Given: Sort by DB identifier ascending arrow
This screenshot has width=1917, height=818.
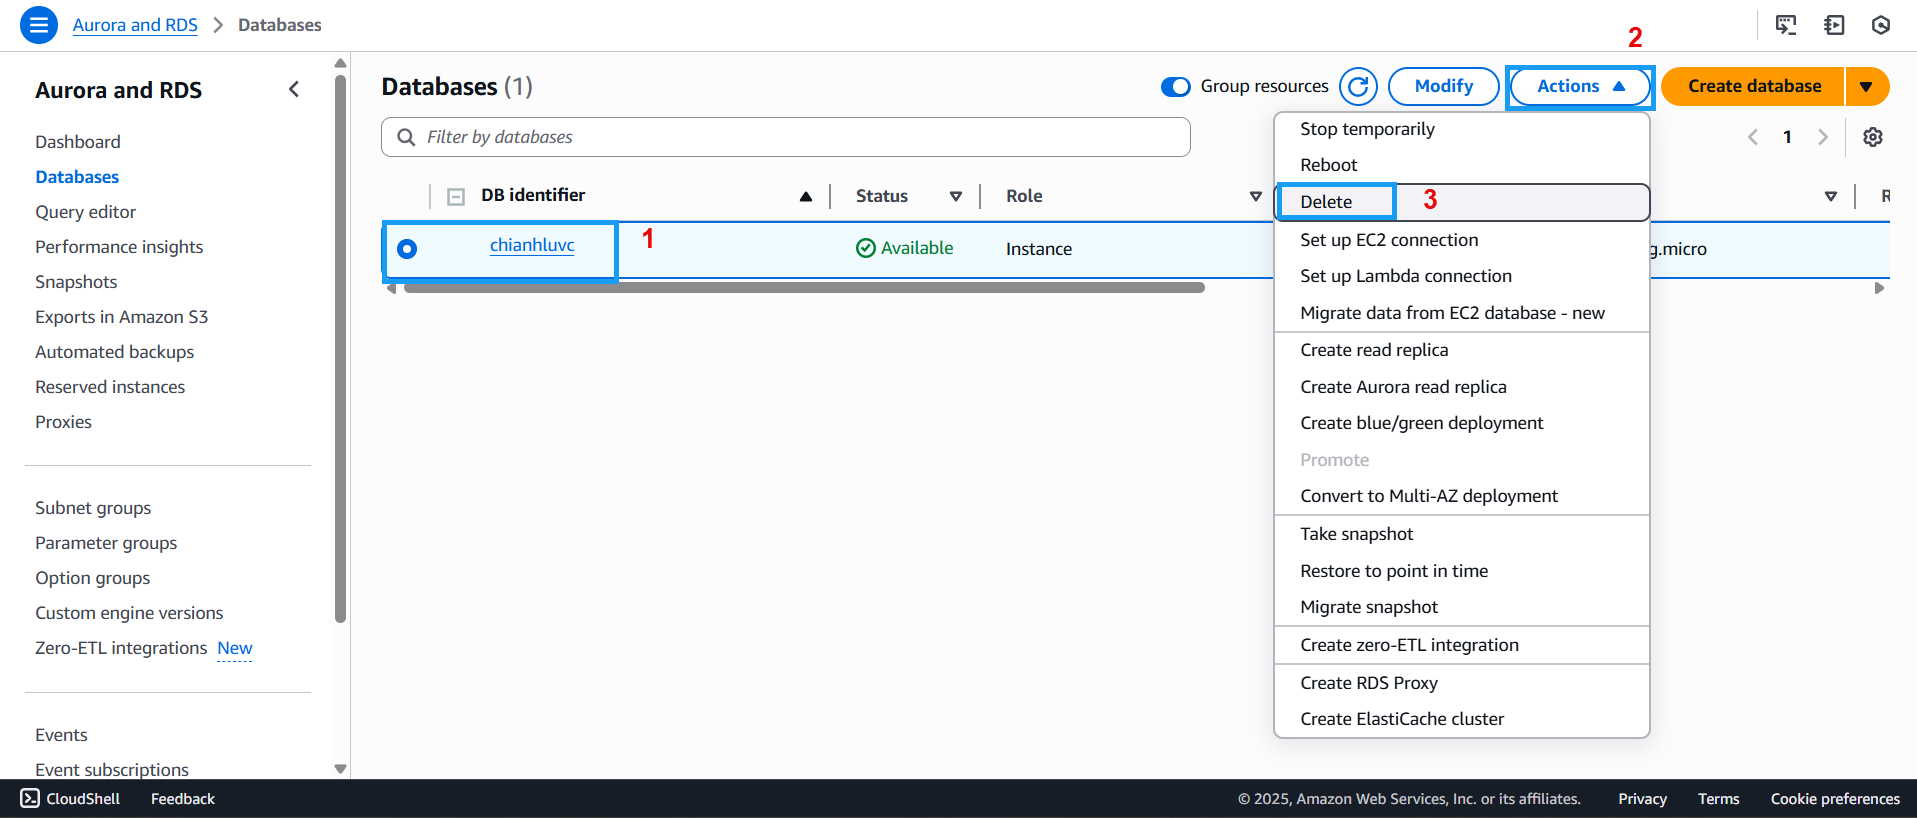Looking at the screenshot, I should (806, 197).
